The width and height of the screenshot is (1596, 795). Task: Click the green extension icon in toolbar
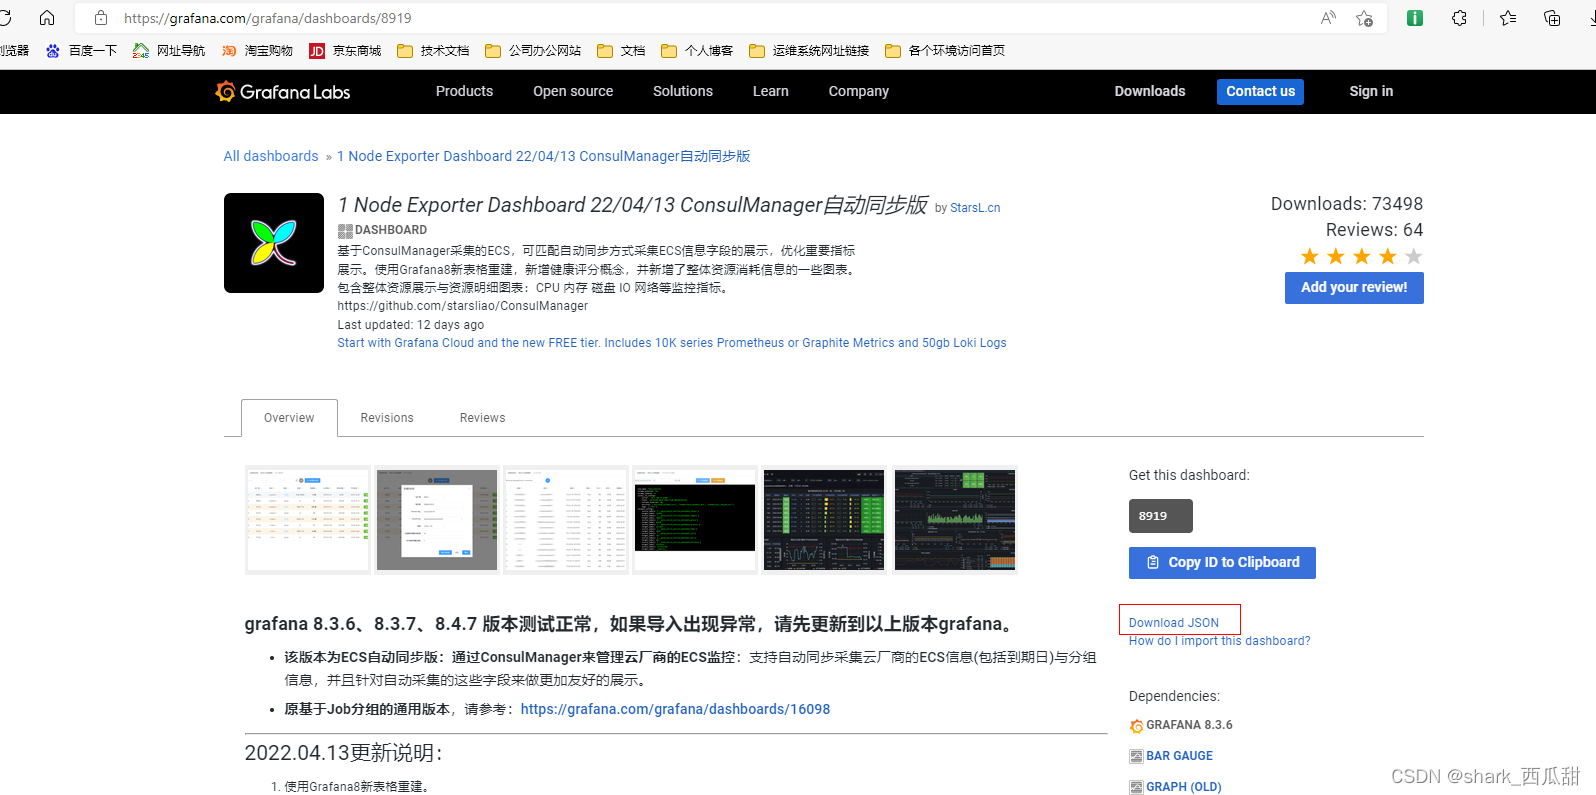coord(1415,18)
